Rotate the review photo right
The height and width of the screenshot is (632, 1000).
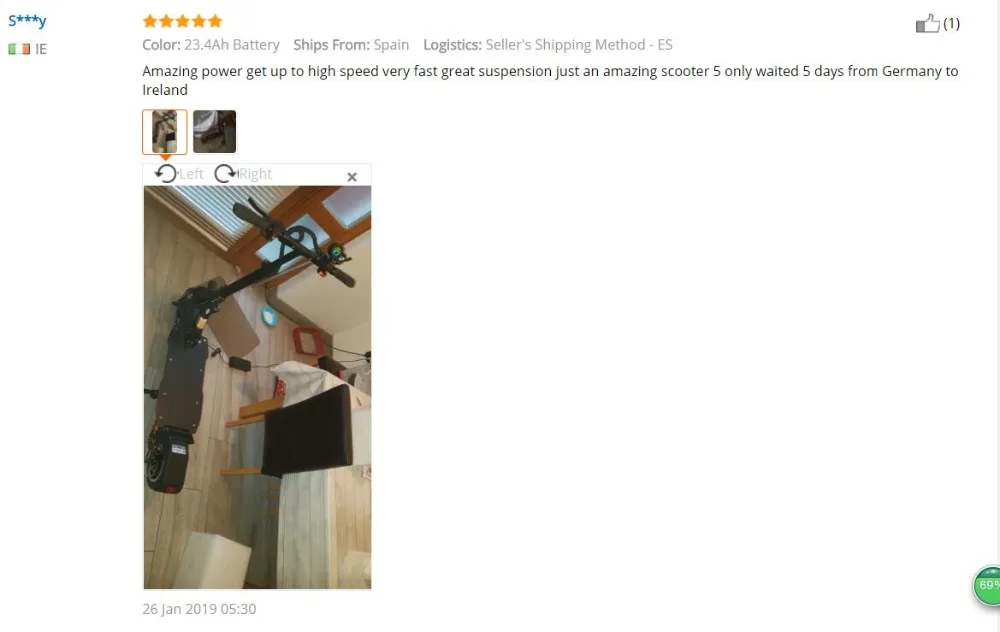(224, 173)
